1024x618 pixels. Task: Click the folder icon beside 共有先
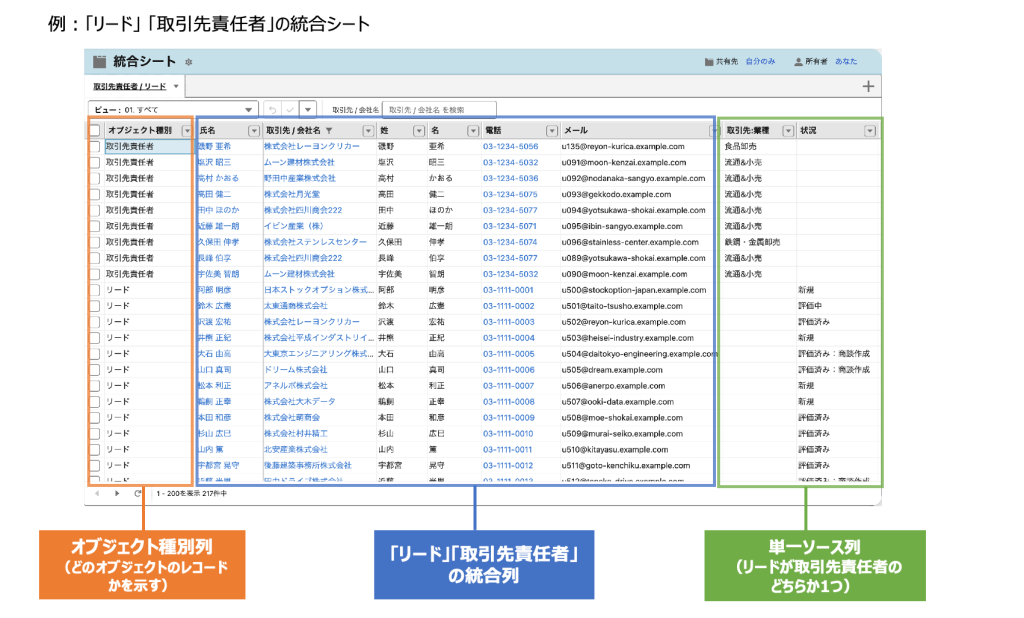point(709,62)
